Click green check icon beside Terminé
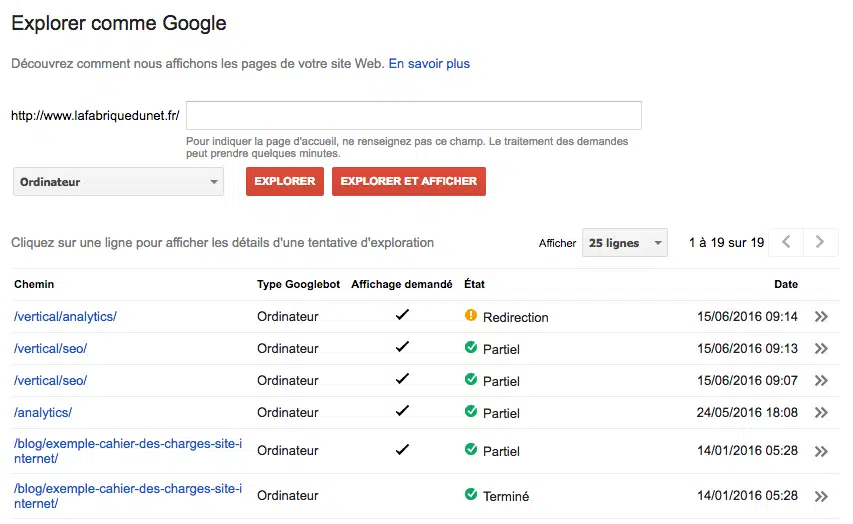The image size is (853, 524). pyautogui.click(x=471, y=495)
